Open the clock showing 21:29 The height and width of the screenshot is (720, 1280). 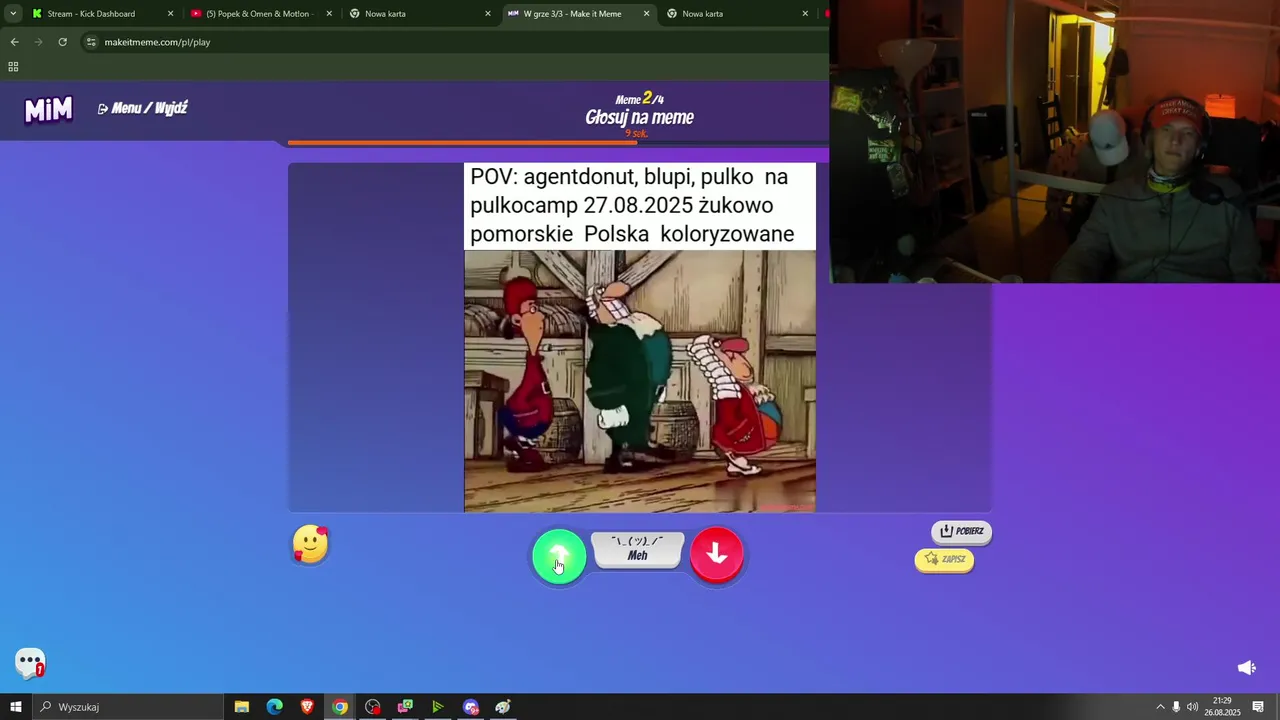(1222, 707)
